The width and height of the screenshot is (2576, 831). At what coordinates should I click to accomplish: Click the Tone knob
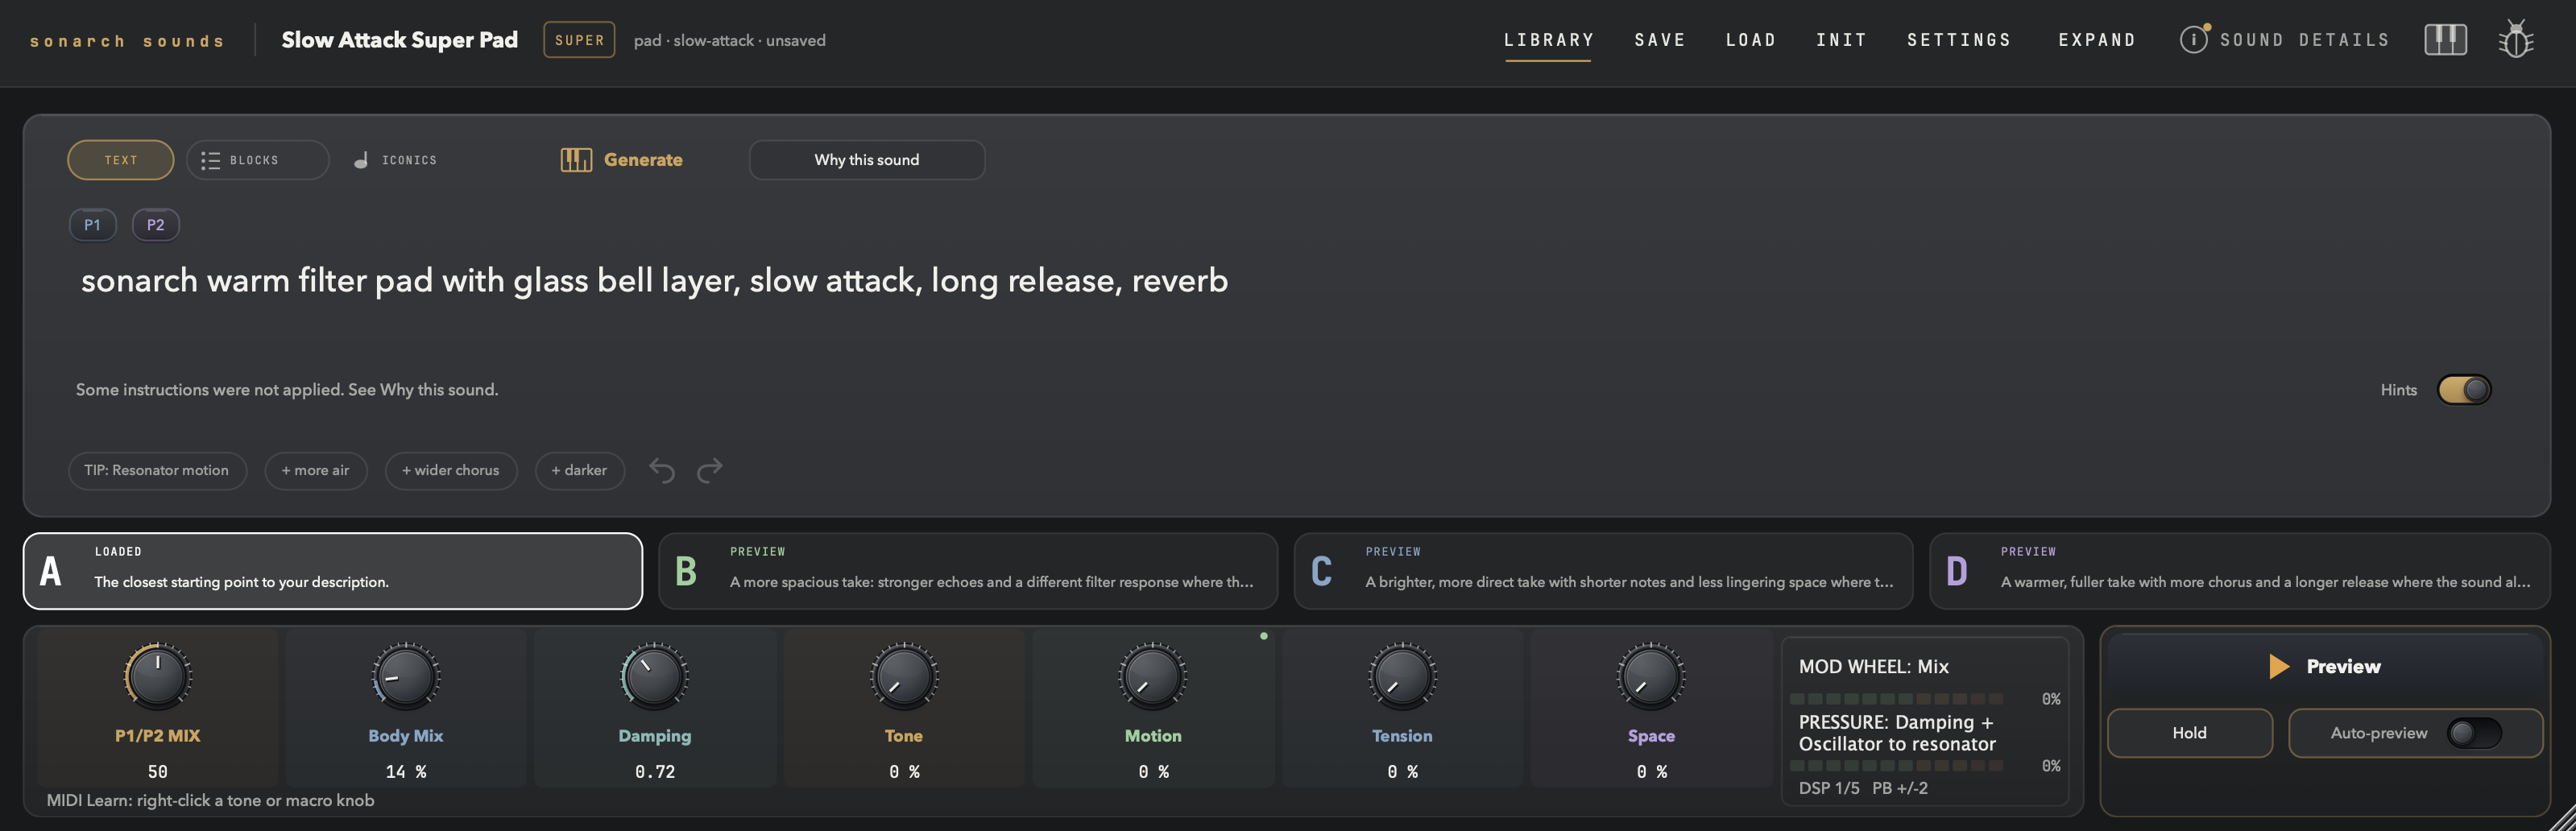coord(903,676)
